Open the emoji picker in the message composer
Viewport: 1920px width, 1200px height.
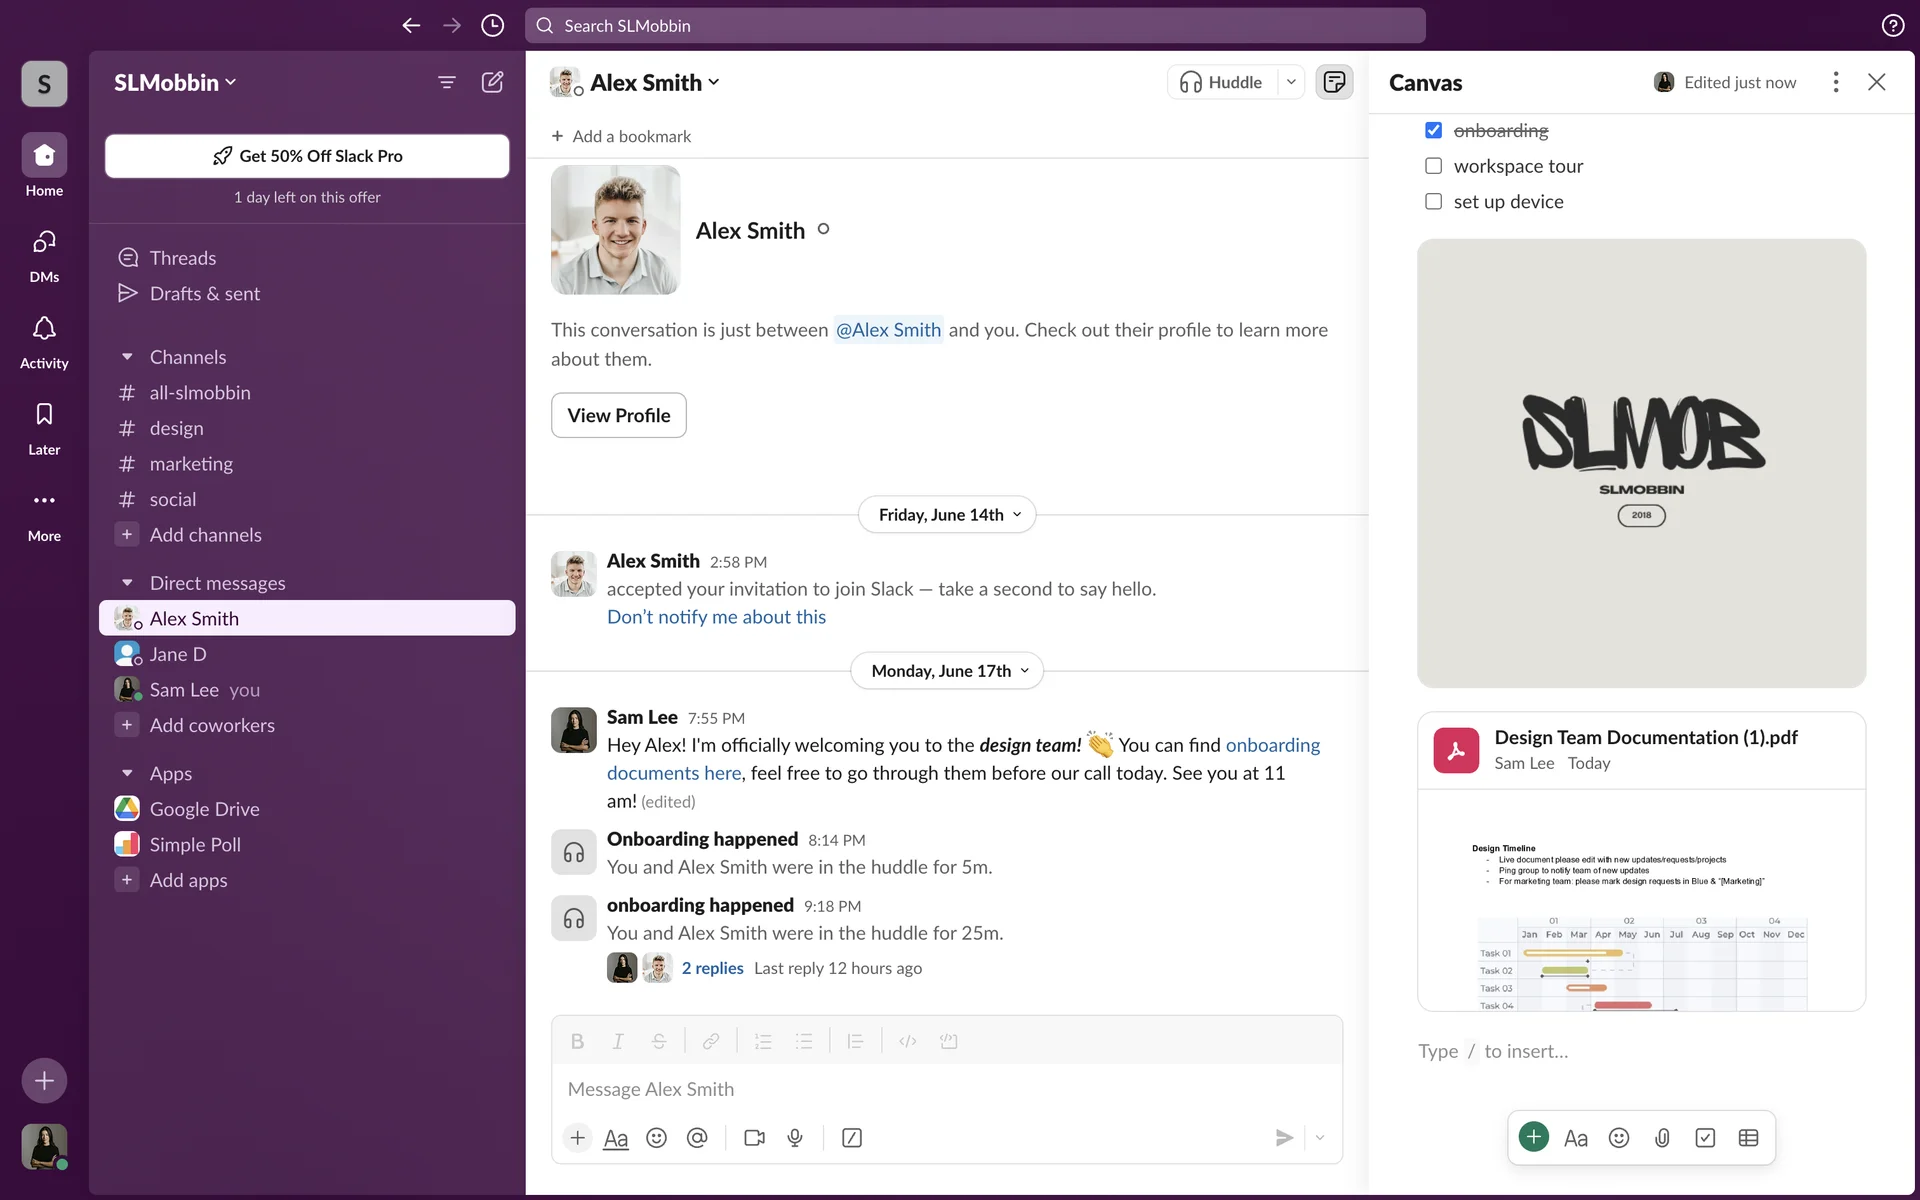pos(656,1138)
